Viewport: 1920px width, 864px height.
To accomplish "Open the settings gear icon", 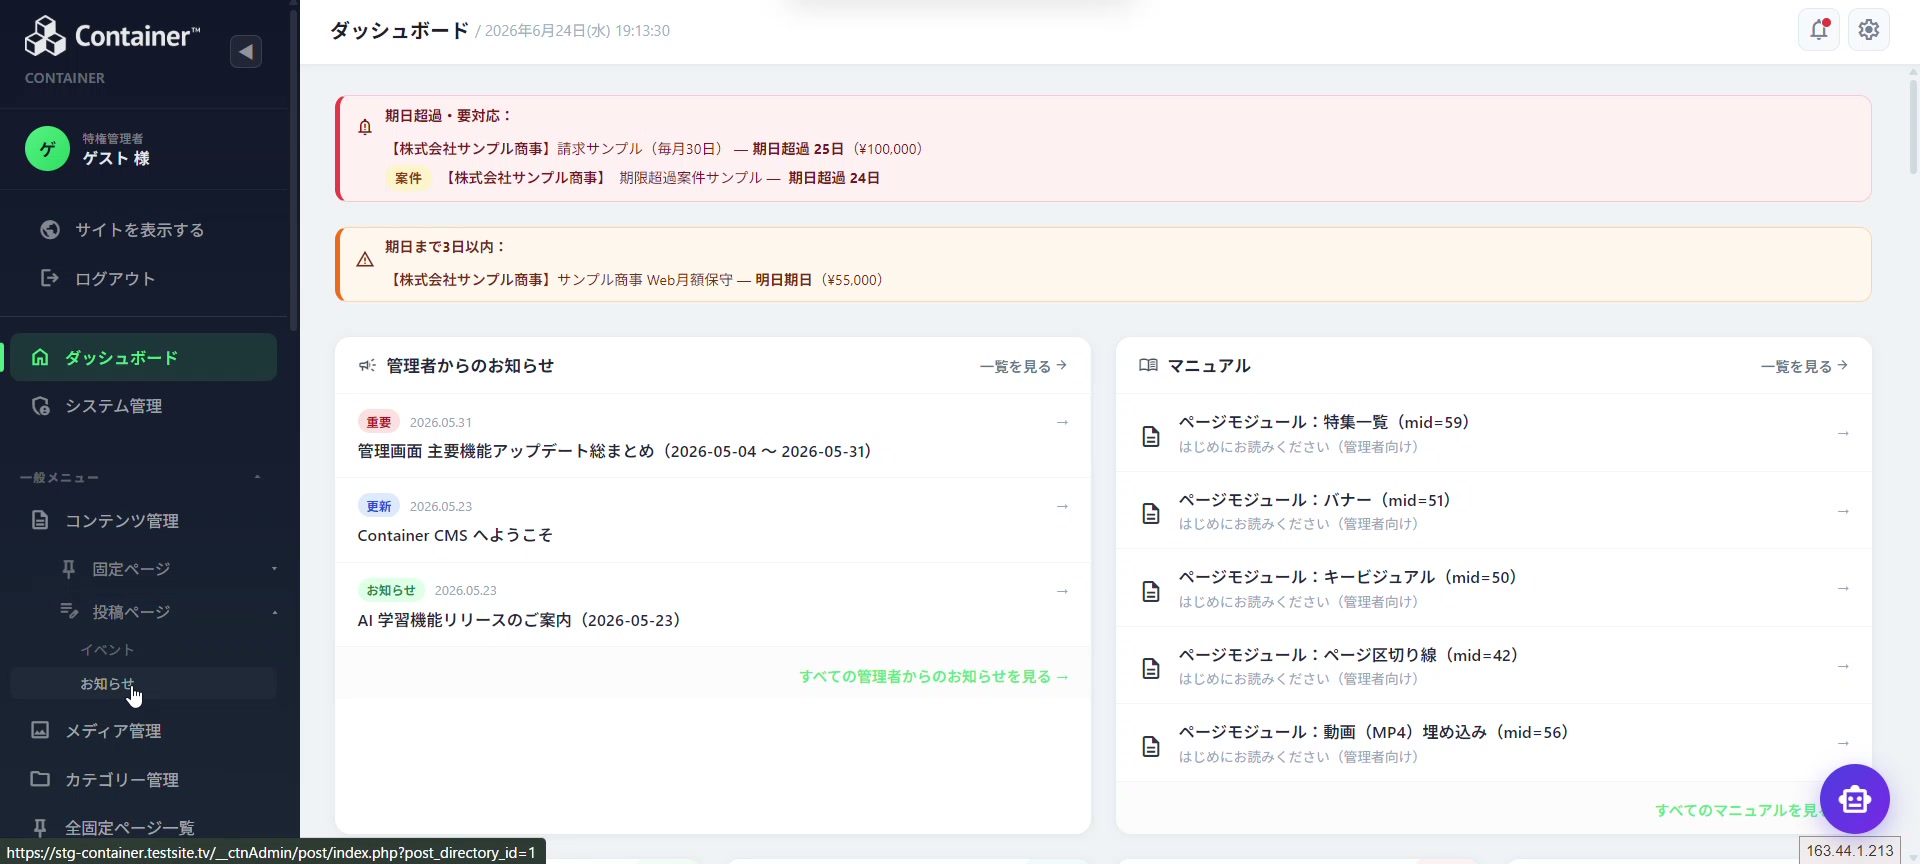I will click(x=1869, y=30).
